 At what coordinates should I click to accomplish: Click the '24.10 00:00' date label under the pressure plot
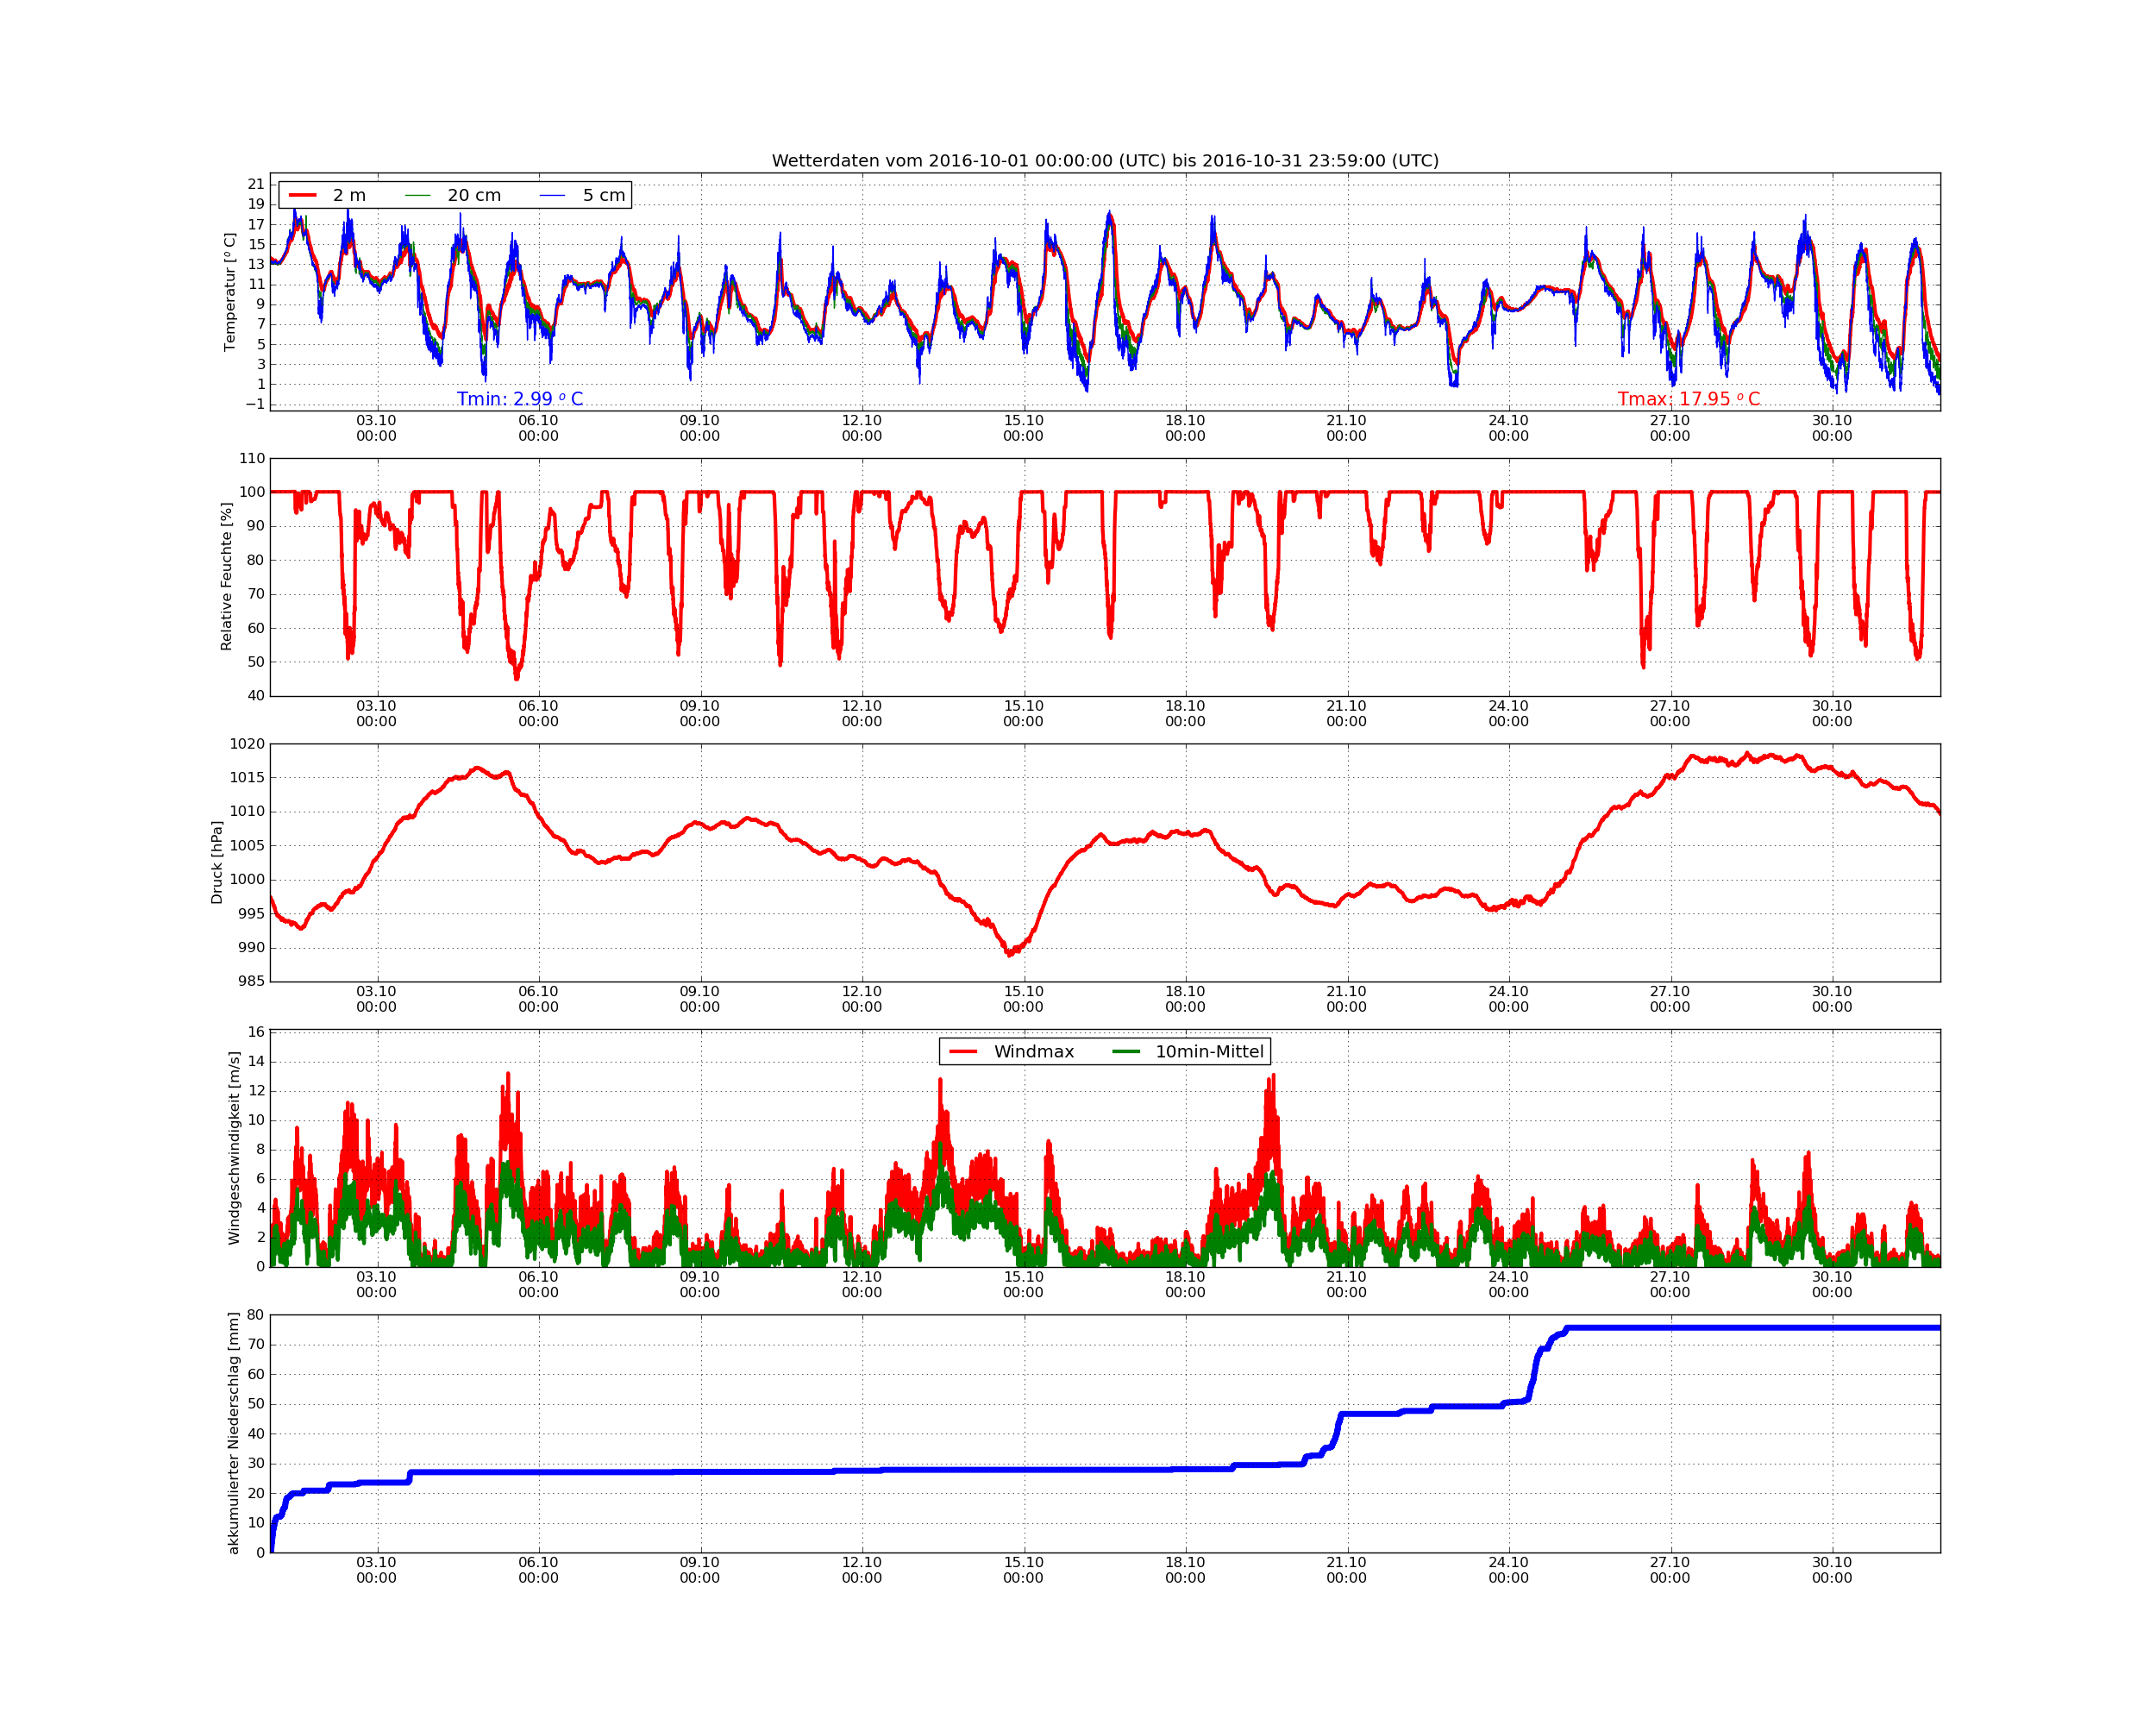pos(1509,999)
